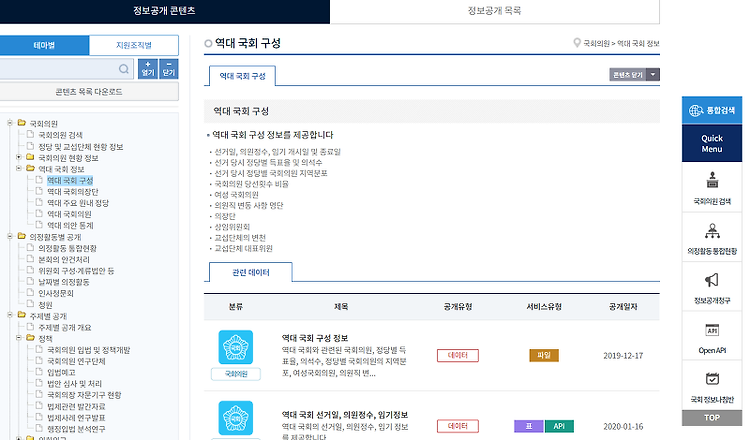Viewport: 750px width, 440px height.
Task: Click the emblem thumbnail for 역대 국회 선거일 row
Action: 236,418
